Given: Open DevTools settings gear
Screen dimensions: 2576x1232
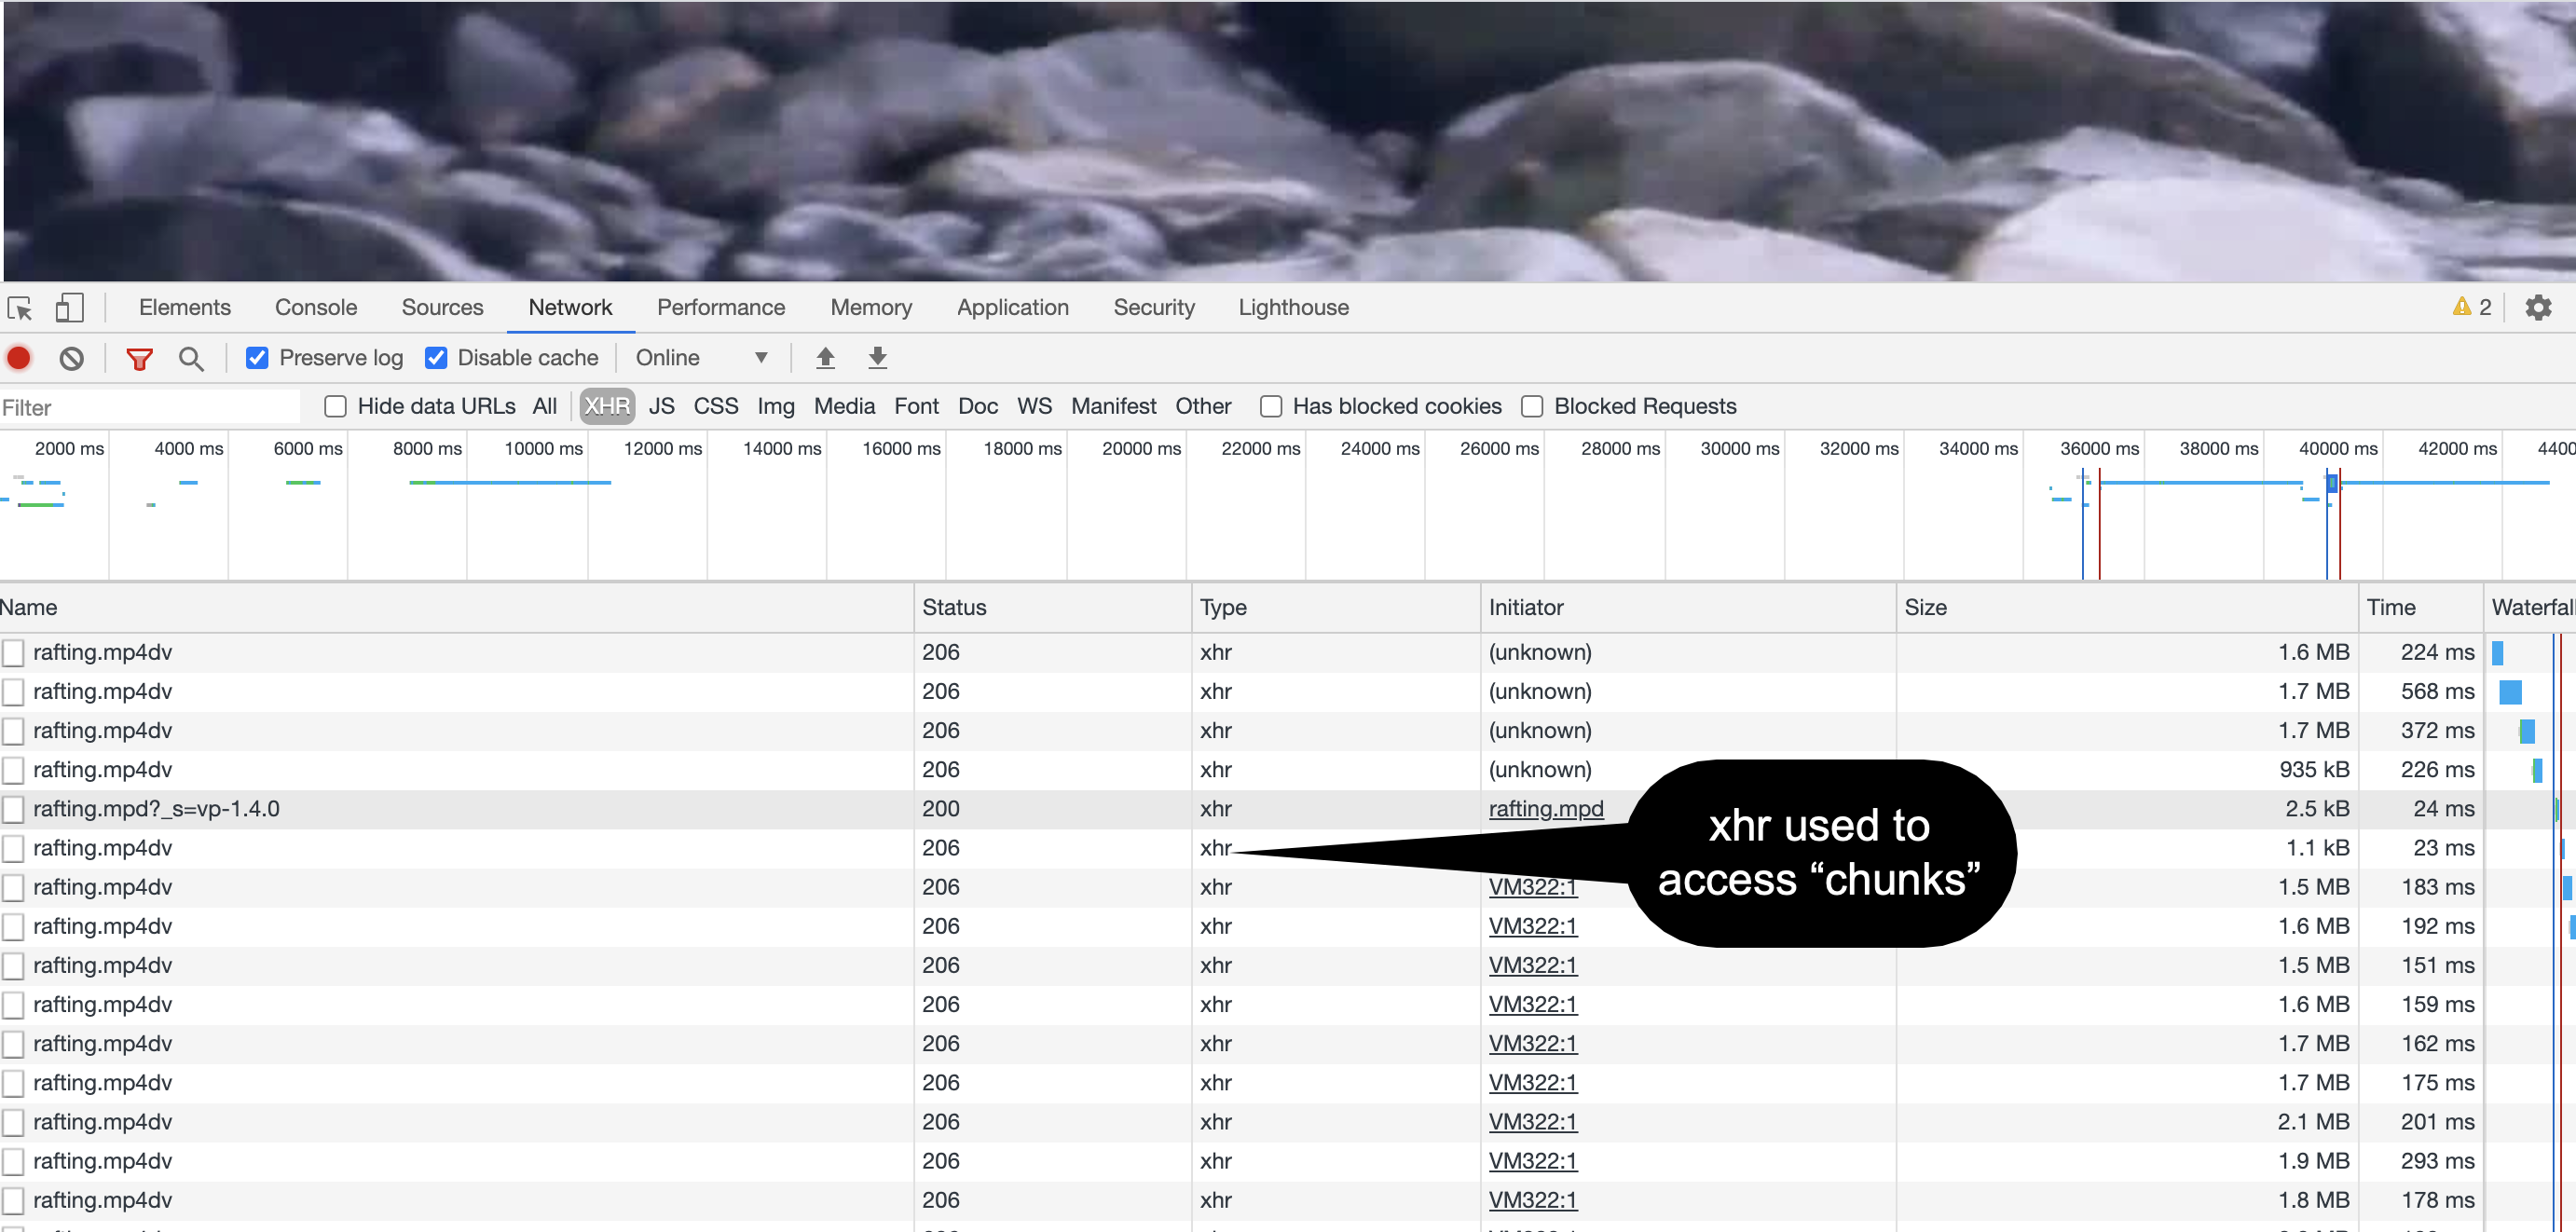Looking at the screenshot, I should pyautogui.click(x=2538, y=308).
